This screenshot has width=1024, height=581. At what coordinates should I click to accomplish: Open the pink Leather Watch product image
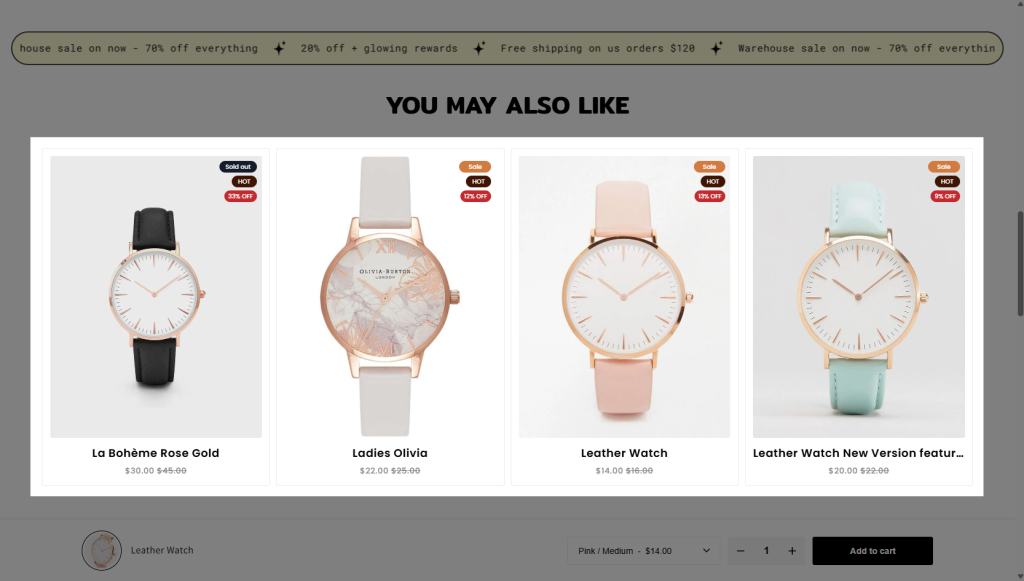(624, 296)
